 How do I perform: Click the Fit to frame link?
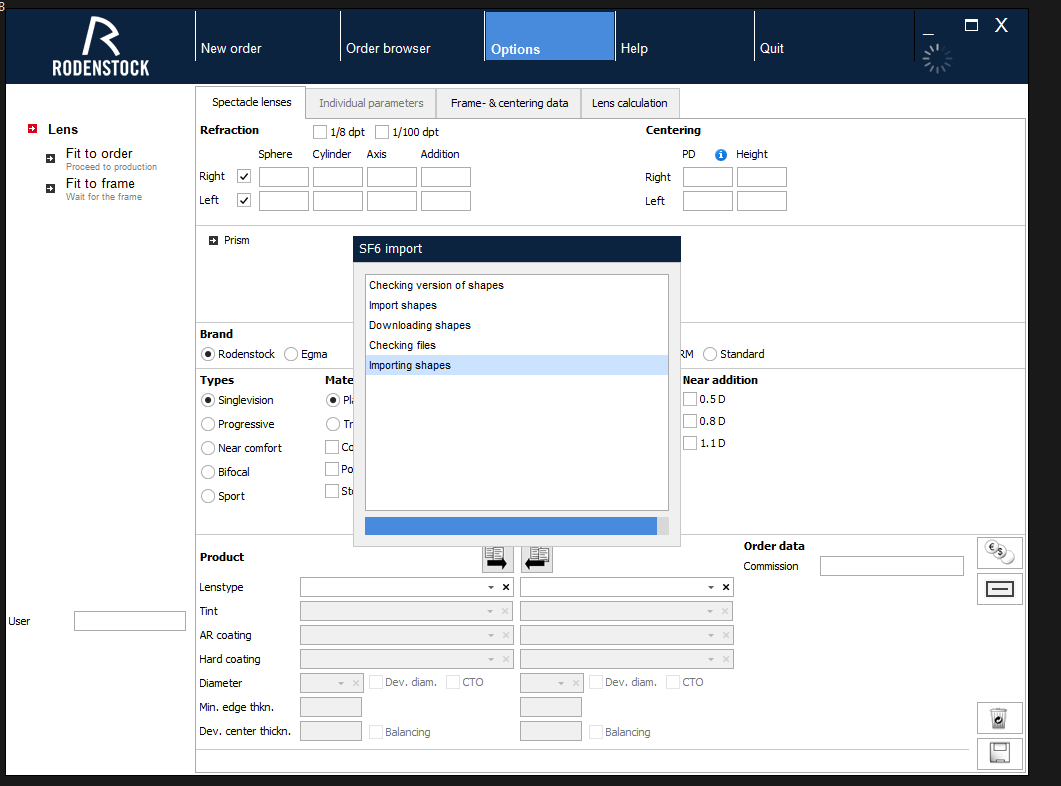coord(100,183)
